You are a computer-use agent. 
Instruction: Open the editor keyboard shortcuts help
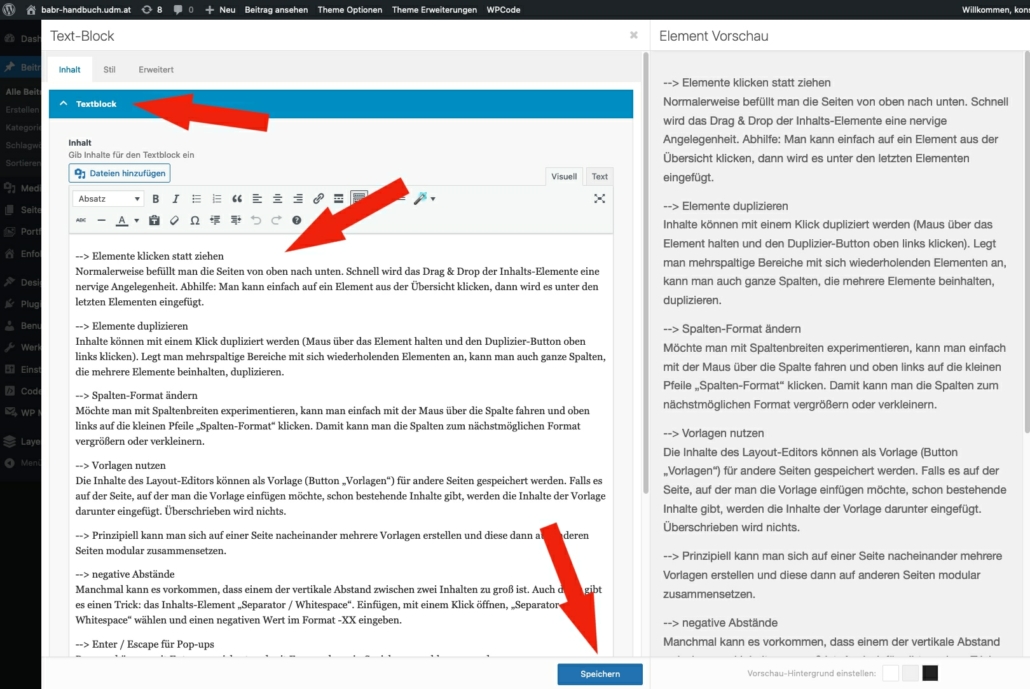(x=296, y=220)
